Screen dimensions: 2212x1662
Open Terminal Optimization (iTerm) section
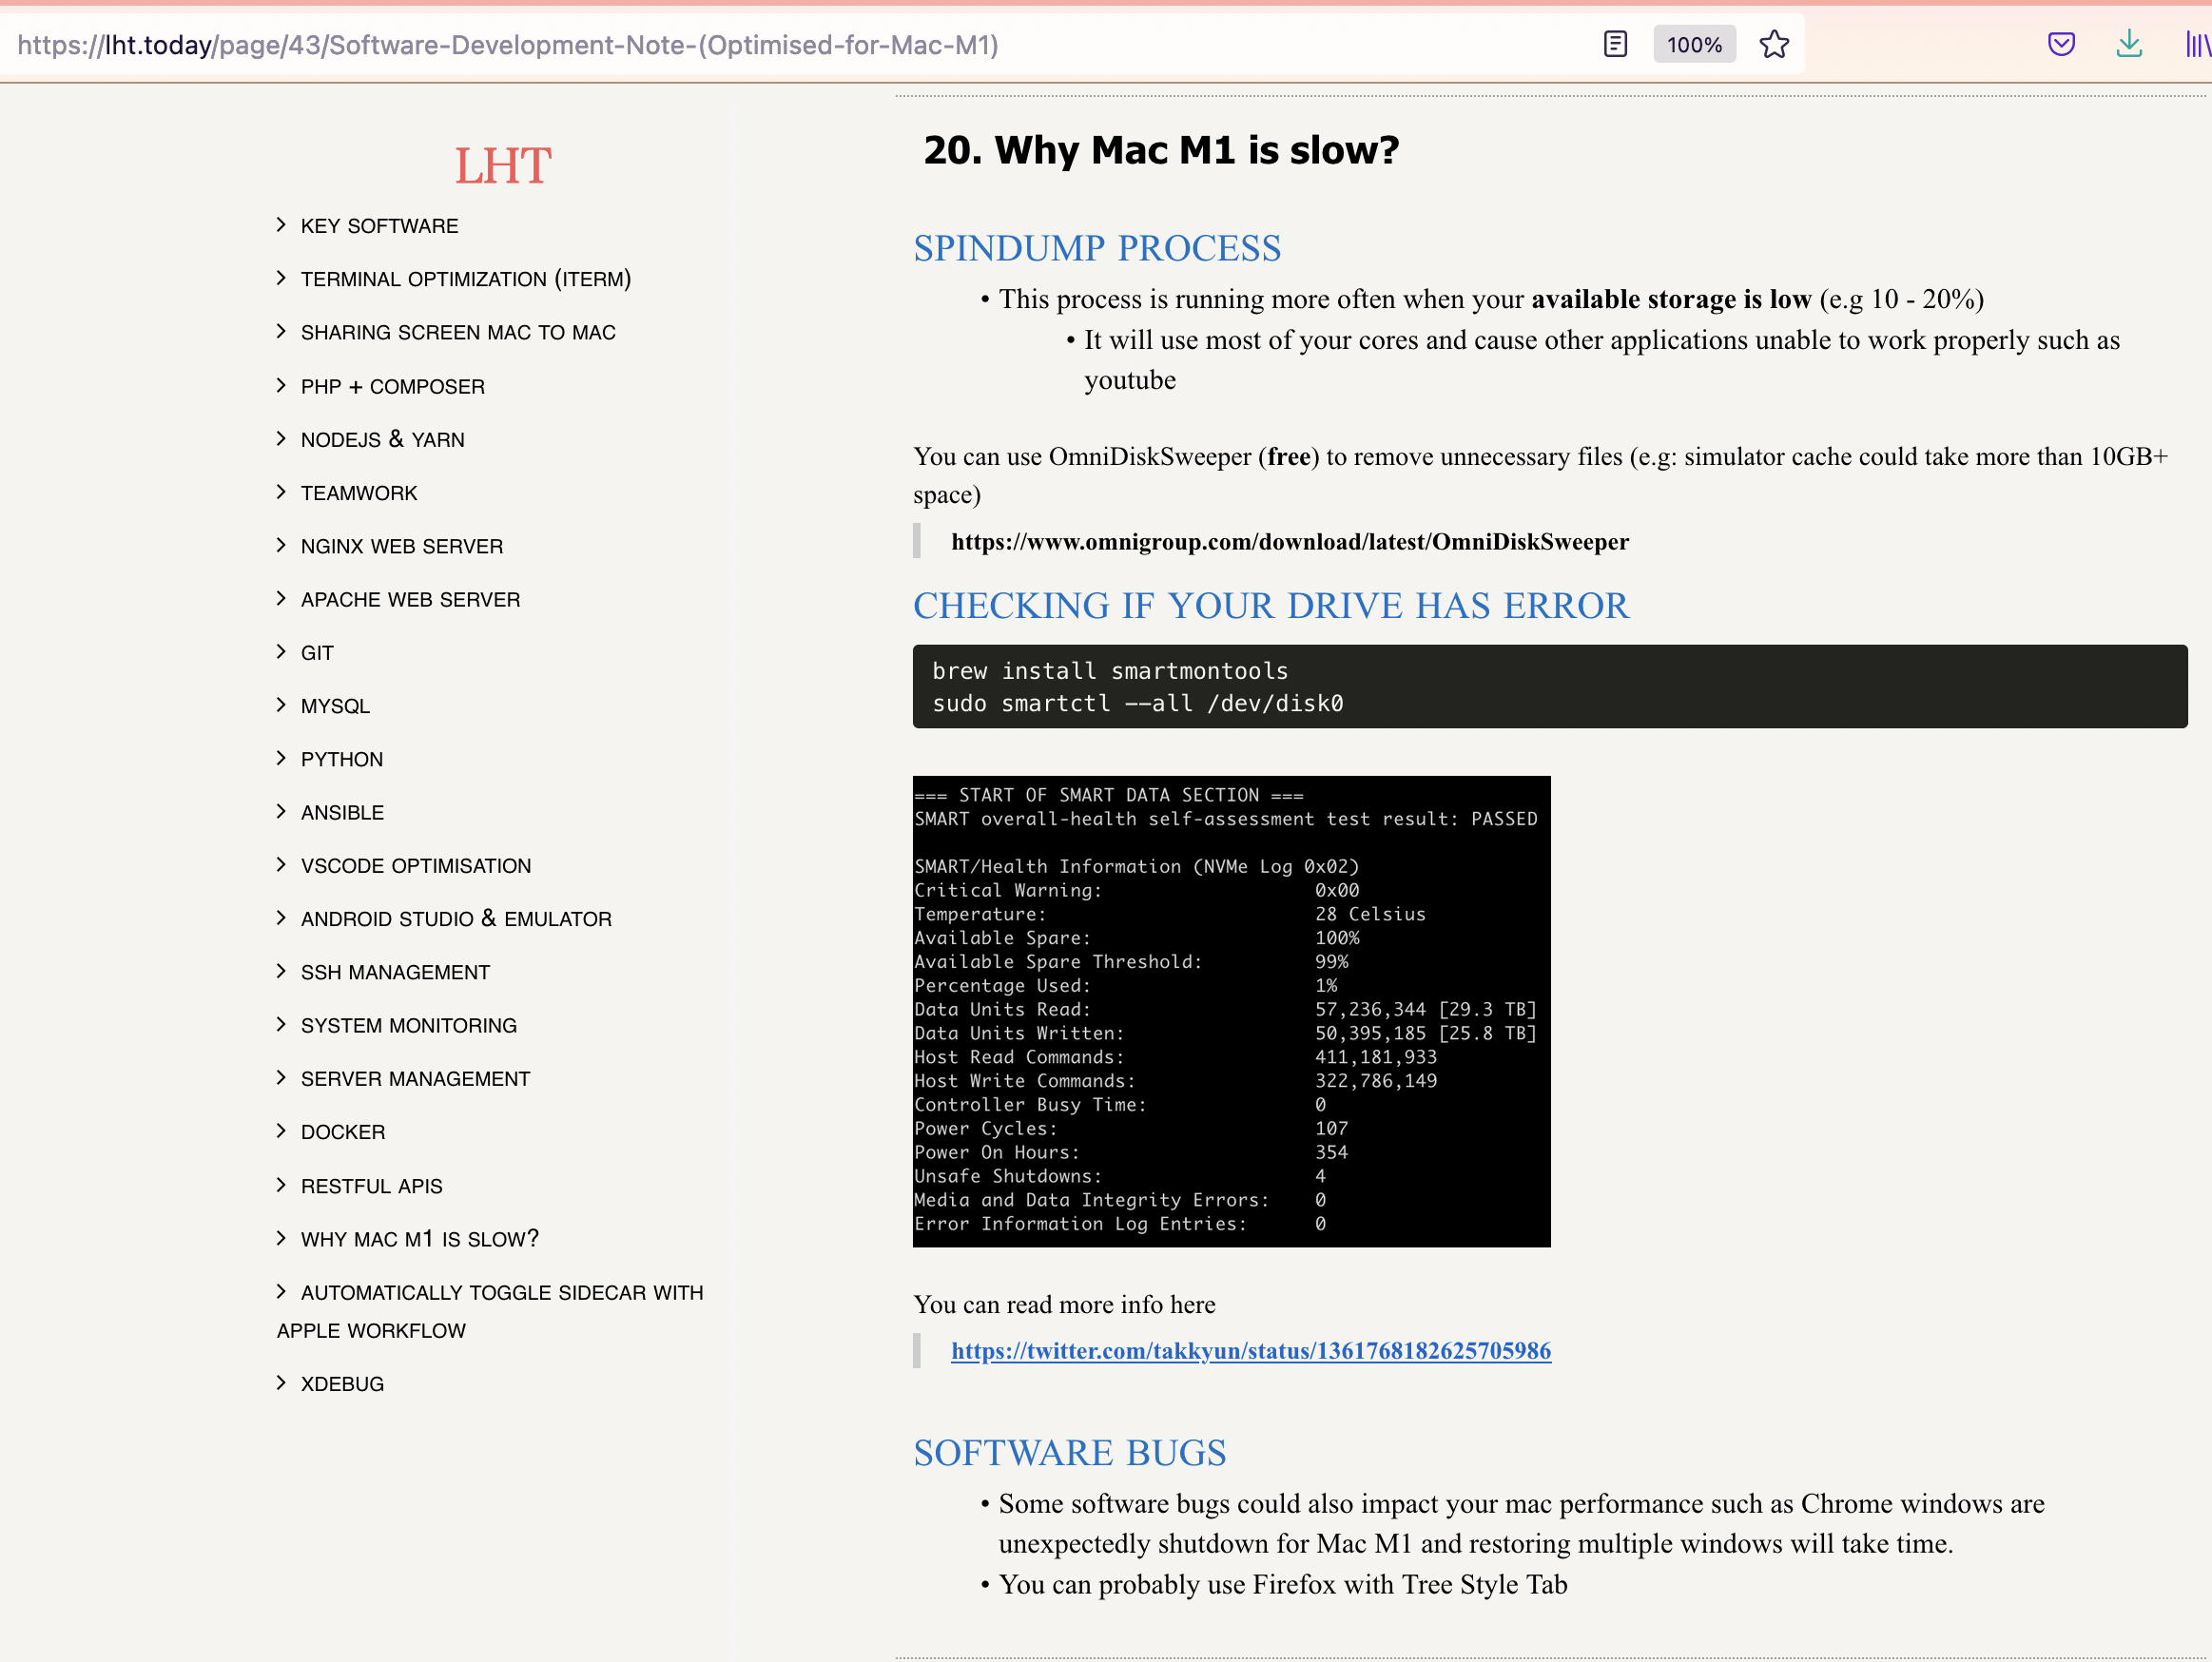465,279
